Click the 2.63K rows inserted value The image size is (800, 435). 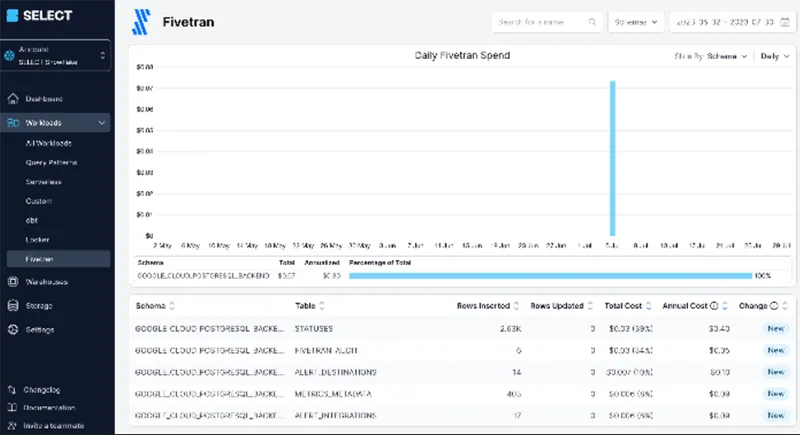[510, 329]
